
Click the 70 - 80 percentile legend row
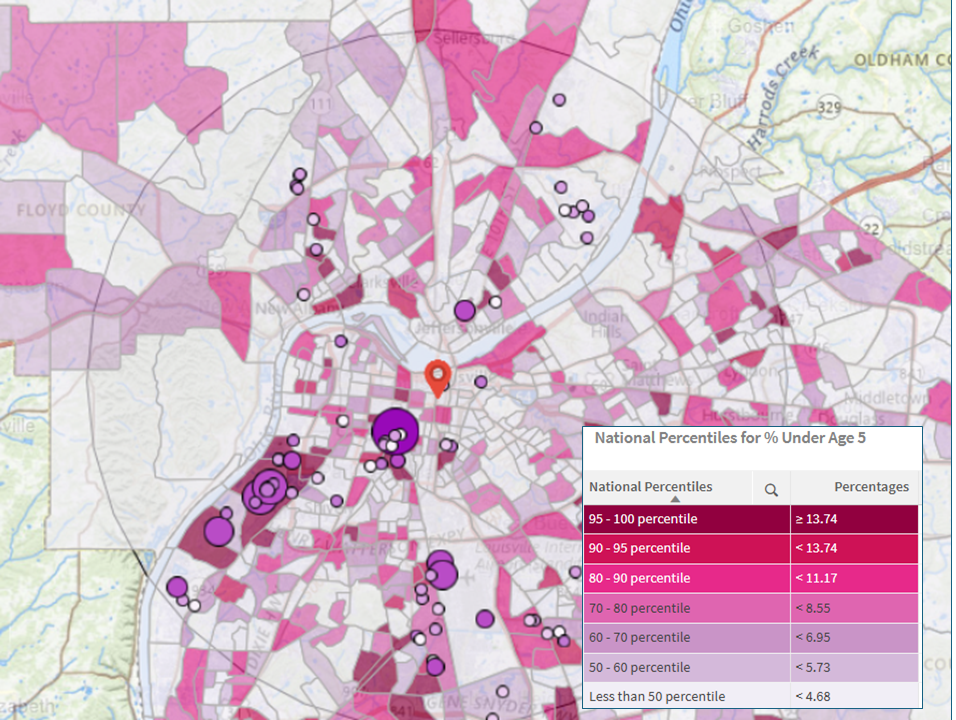(685, 607)
